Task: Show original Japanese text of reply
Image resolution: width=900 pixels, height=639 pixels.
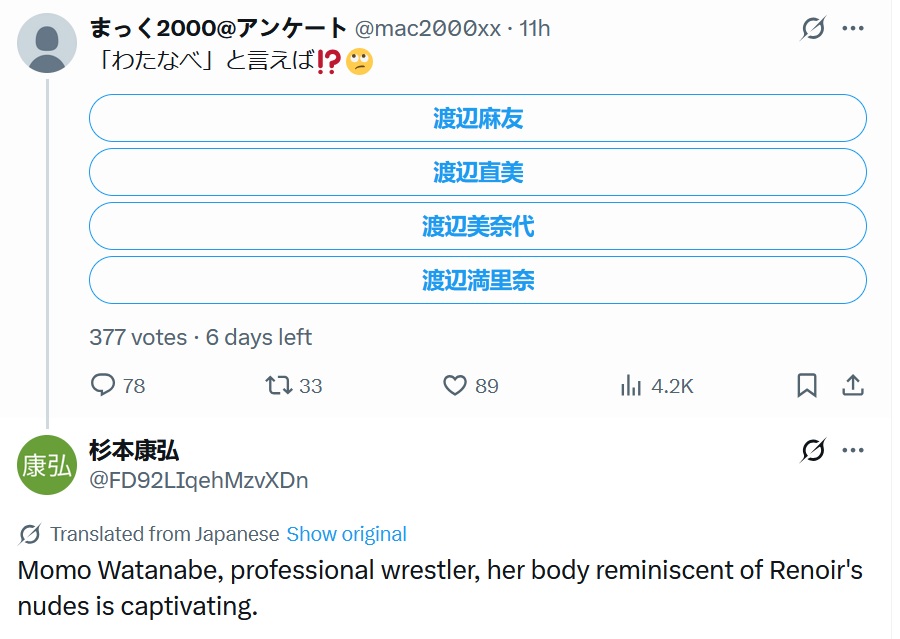Action: pos(346,534)
